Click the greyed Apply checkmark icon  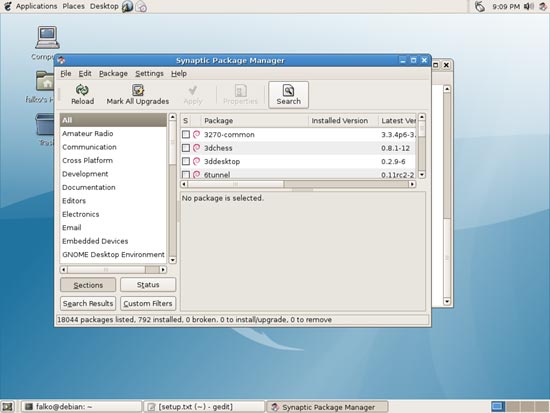click(193, 90)
